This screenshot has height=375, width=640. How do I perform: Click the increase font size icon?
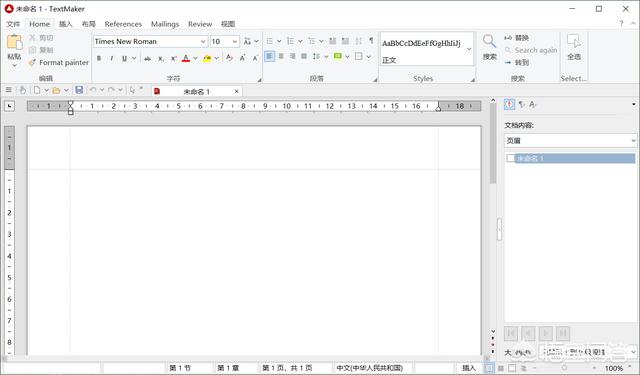(242, 58)
